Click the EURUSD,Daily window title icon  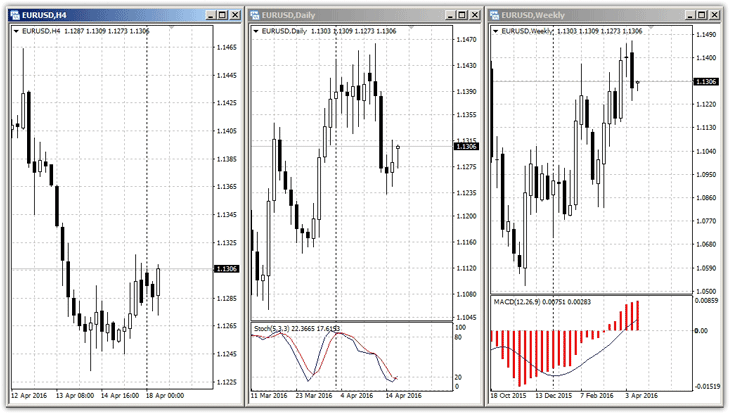click(x=256, y=15)
